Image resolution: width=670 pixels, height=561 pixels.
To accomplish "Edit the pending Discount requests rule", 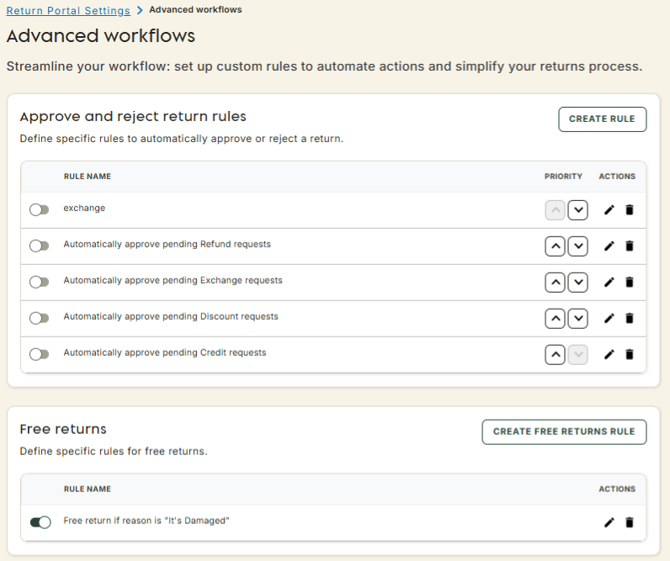I will (x=609, y=318).
